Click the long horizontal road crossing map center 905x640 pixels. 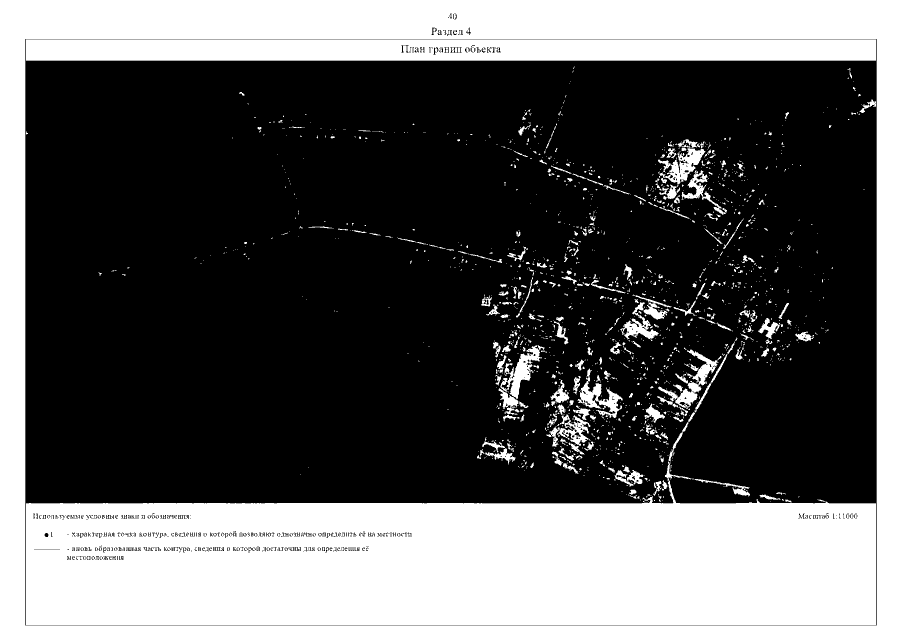(x=420, y=243)
